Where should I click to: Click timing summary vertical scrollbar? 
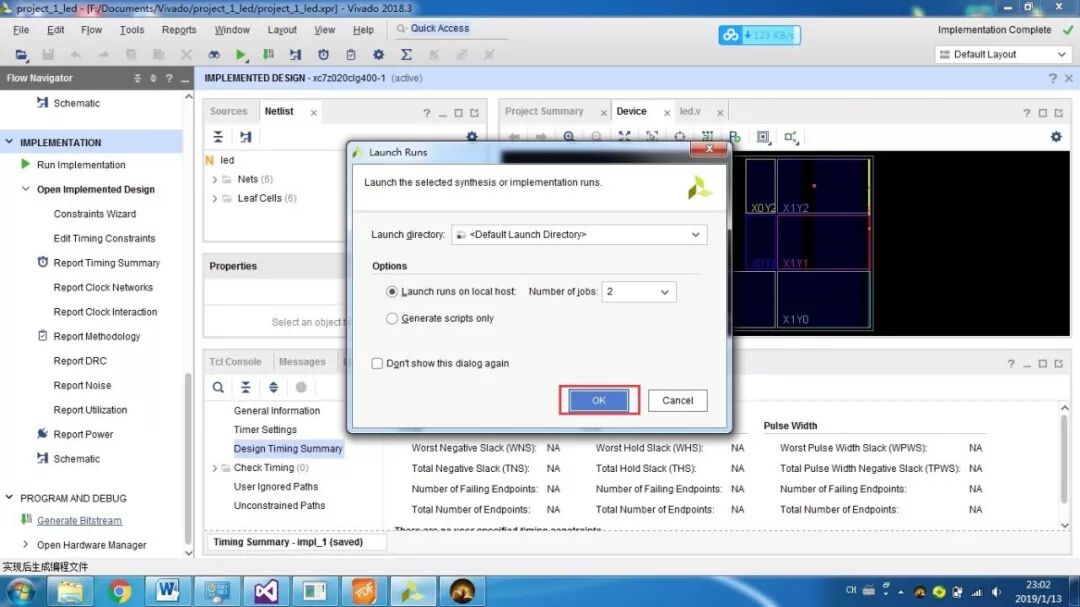click(x=1065, y=458)
